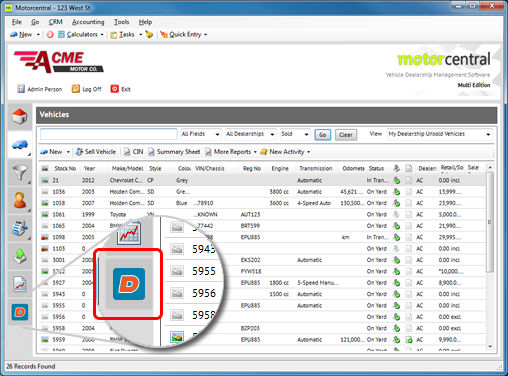This screenshot has height=376, width=508.
Task: Click the Clear button
Action: pos(346,135)
